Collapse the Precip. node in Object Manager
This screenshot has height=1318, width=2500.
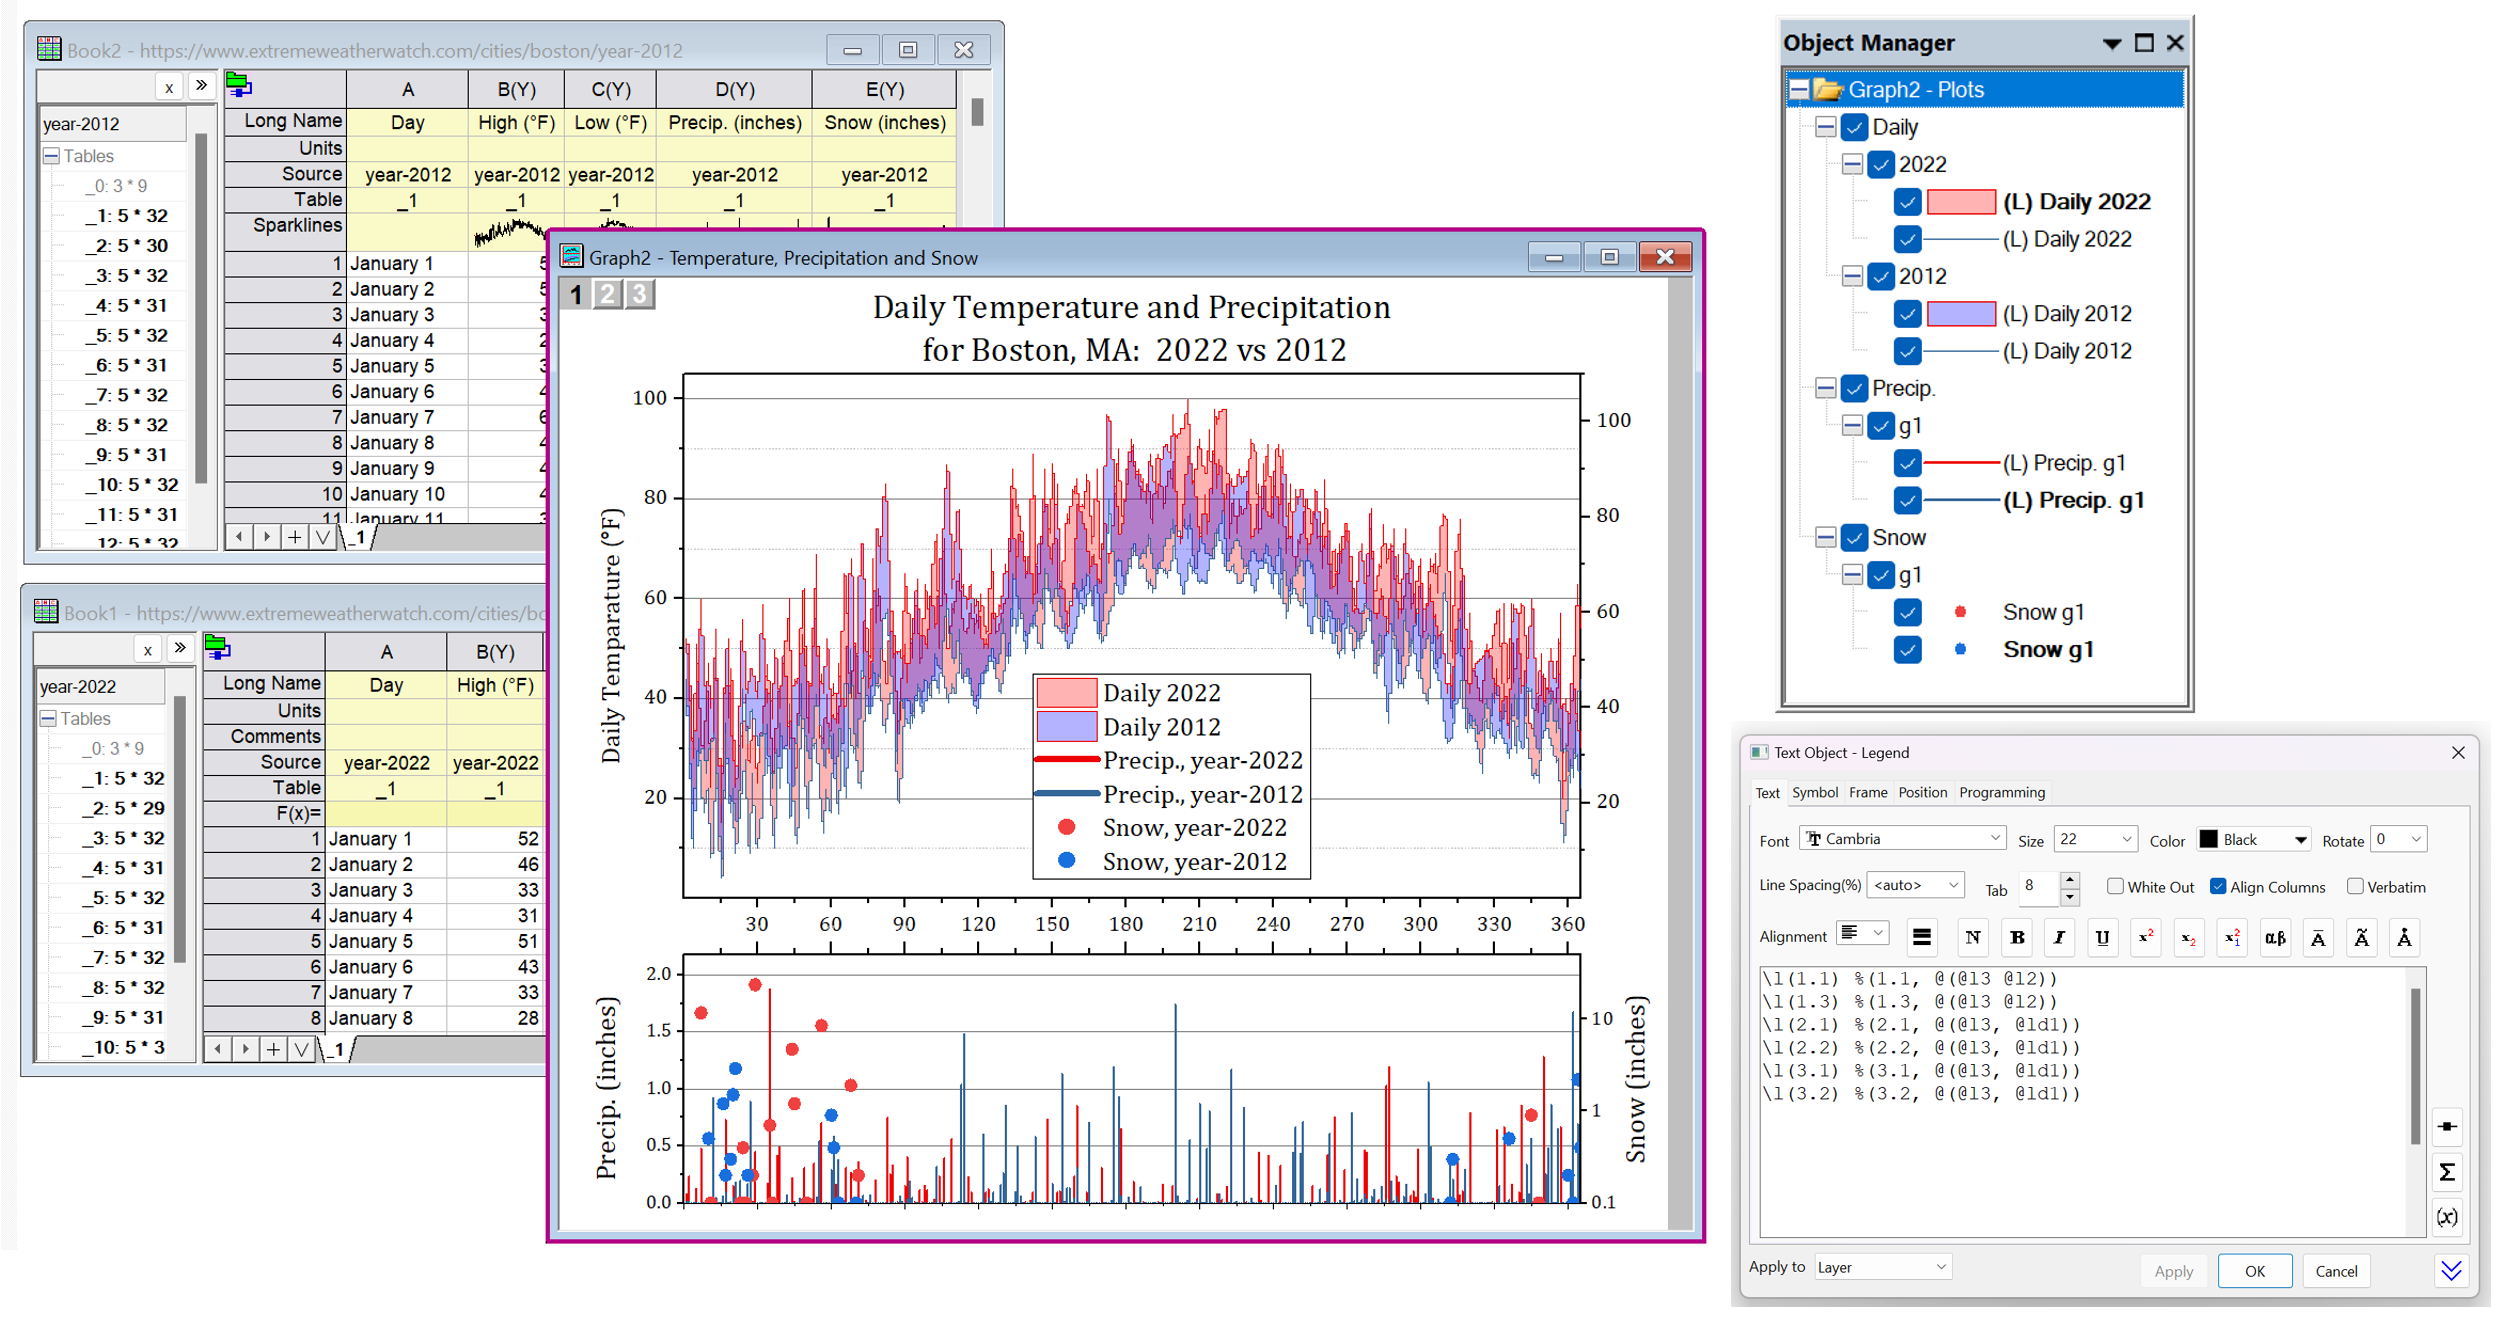coord(1825,388)
